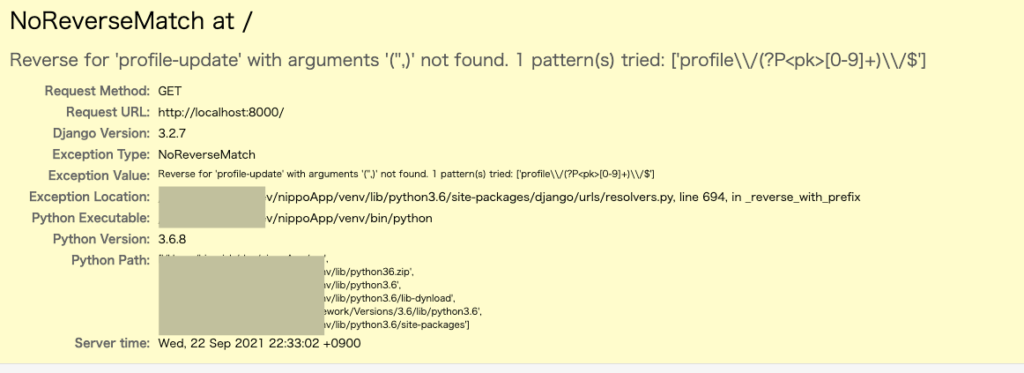1024x373 pixels.
Task: Click the server time Wed, 22 Sep 2021 value
Action: [x=259, y=343]
